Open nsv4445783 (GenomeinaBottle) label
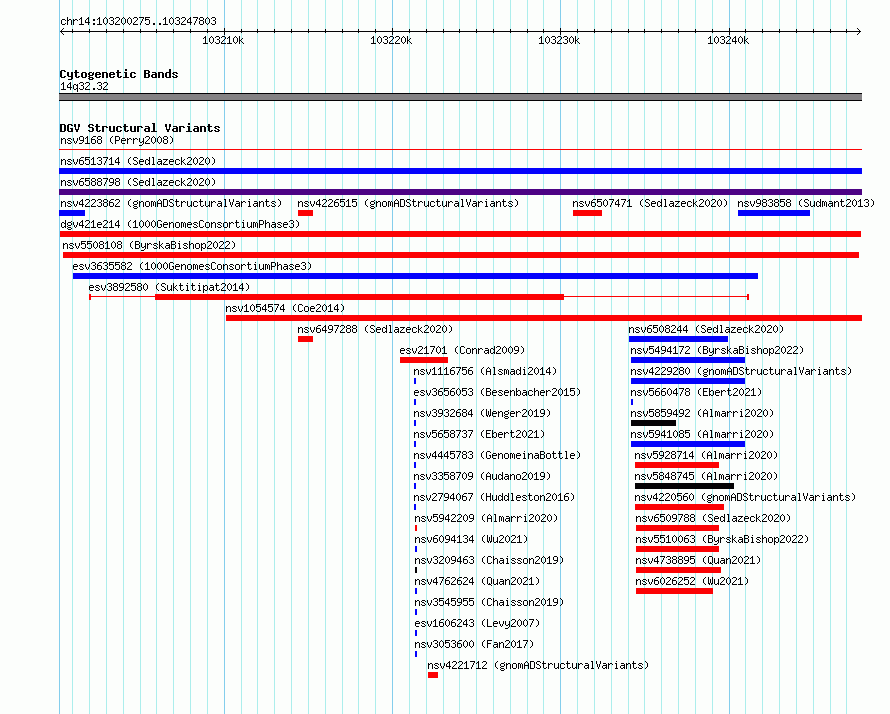 [x=497, y=455]
